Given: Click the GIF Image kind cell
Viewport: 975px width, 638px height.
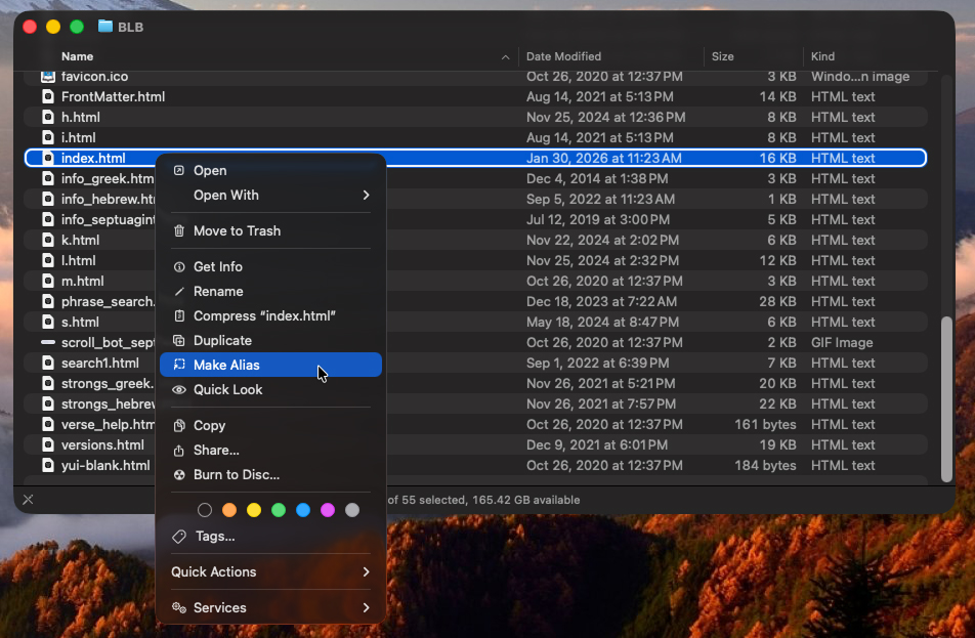Looking at the screenshot, I should point(842,343).
